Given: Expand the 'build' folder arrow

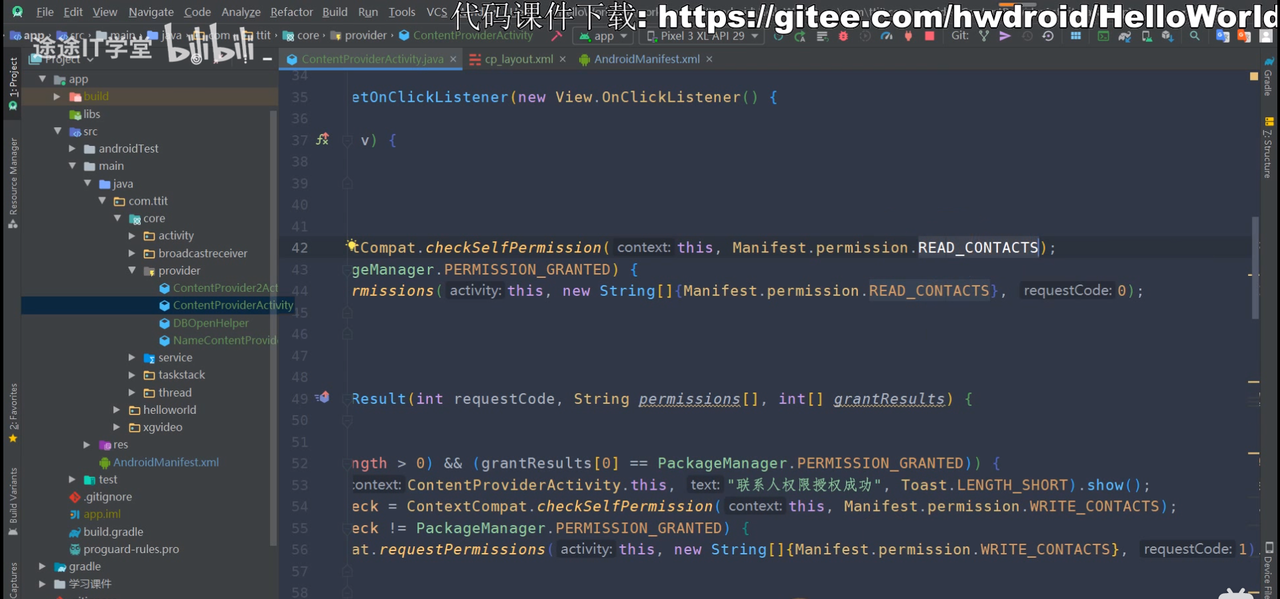Looking at the screenshot, I should 57,96.
